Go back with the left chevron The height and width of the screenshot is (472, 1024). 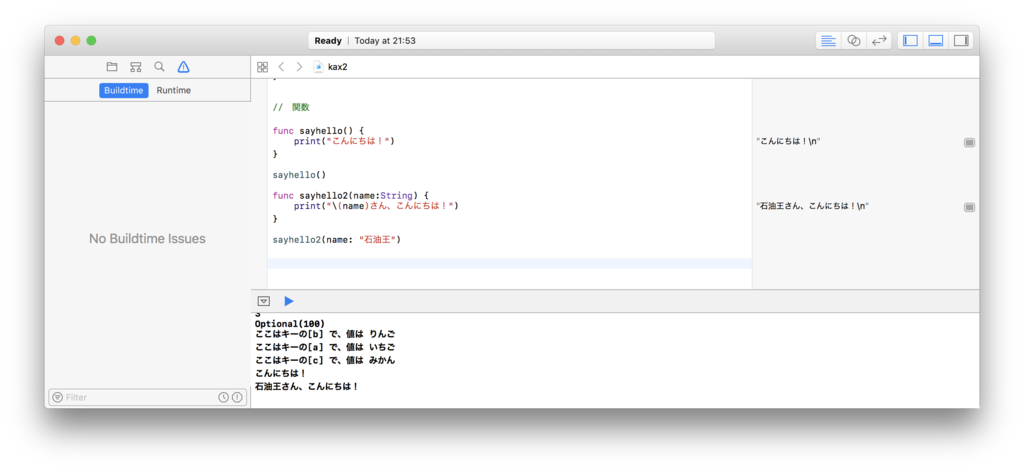point(281,67)
